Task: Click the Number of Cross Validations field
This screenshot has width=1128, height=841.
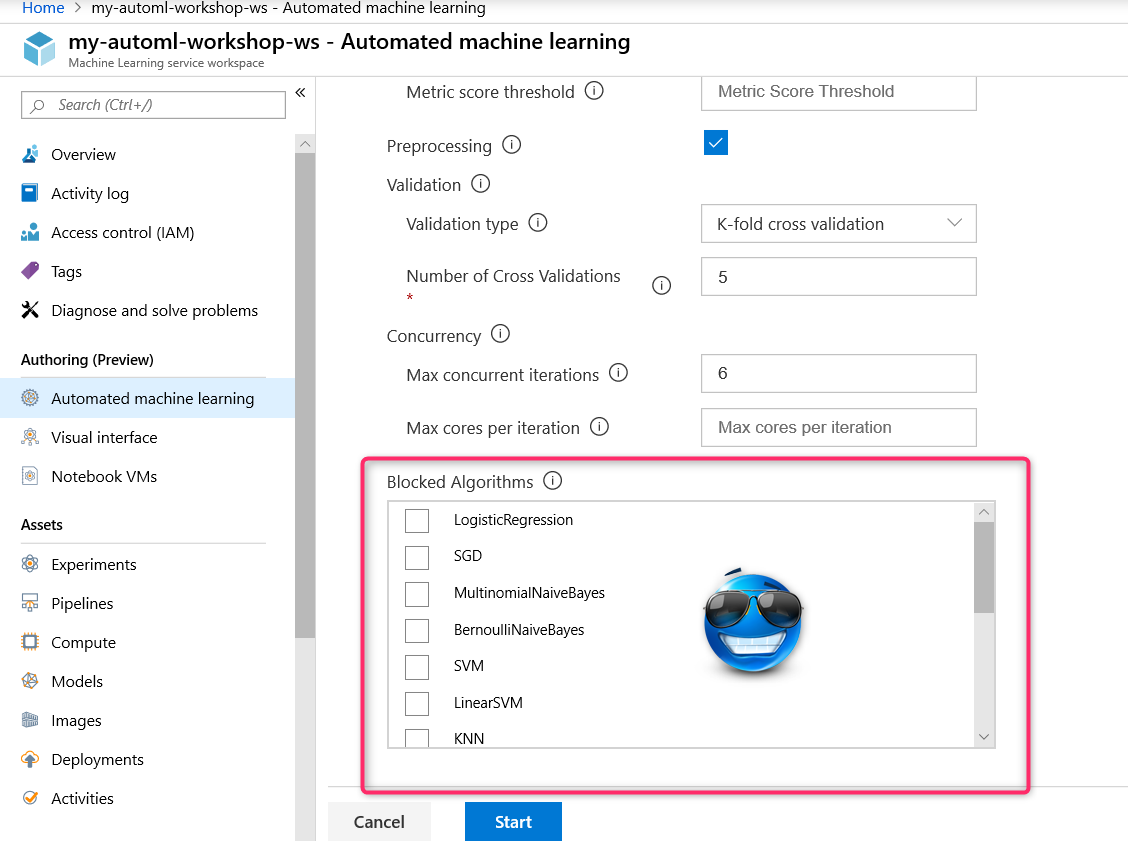Action: point(839,277)
